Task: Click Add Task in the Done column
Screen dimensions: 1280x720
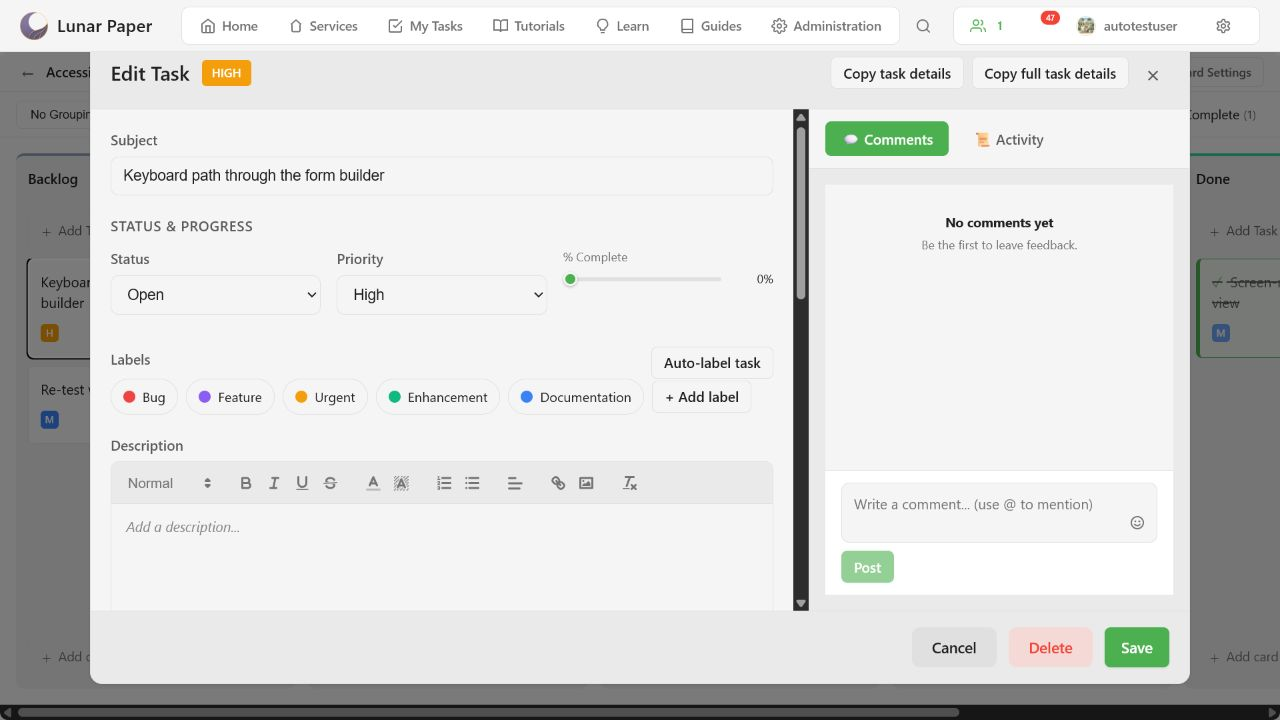Action: pyautogui.click(x=1243, y=230)
